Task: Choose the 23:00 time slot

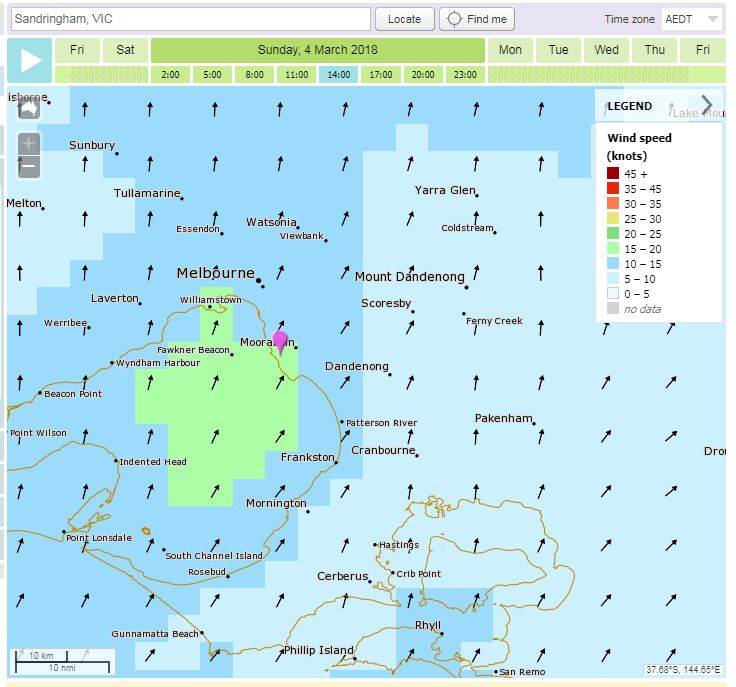Action: (464, 75)
